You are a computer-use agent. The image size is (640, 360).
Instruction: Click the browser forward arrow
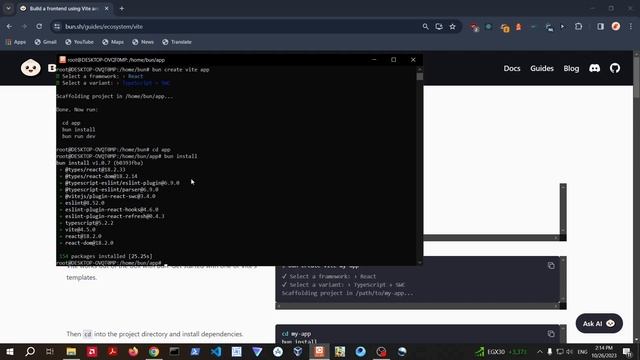(24, 27)
